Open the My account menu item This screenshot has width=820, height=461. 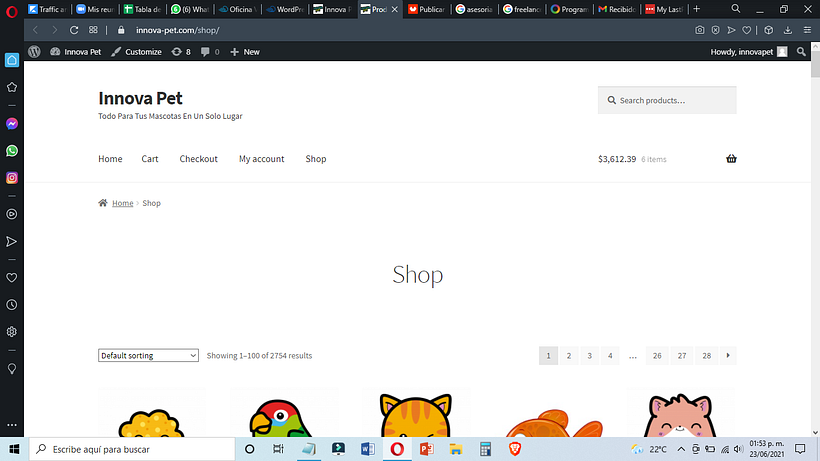[x=261, y=159]
